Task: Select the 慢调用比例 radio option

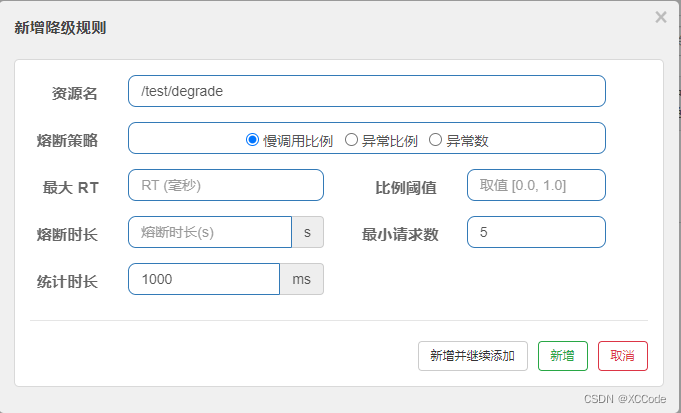Action: pyautogui.click(x=252, y=140)
